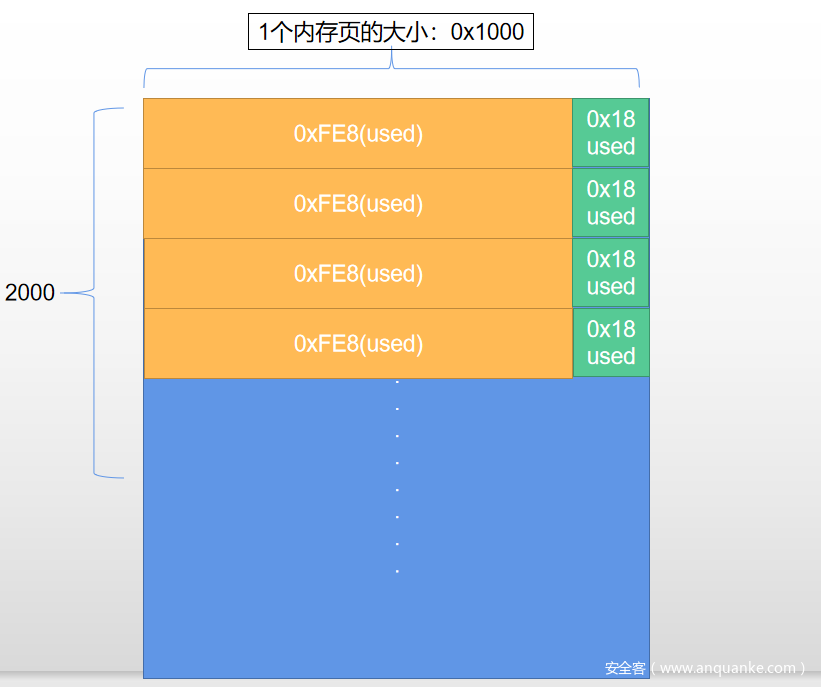The width and height of the screenshot is (821, 687).
Task: Click the topmost green 0x18 used block
Action: [x=610, y=133]
